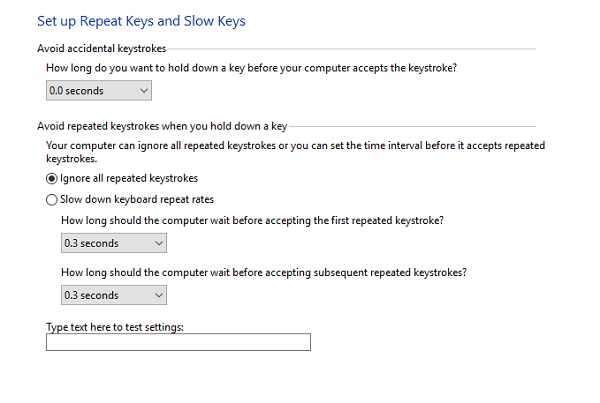Image resolution: width=600 pixels, height=403 pixels.
Task: Click the test settings text box
Action: tap(178, 342)
